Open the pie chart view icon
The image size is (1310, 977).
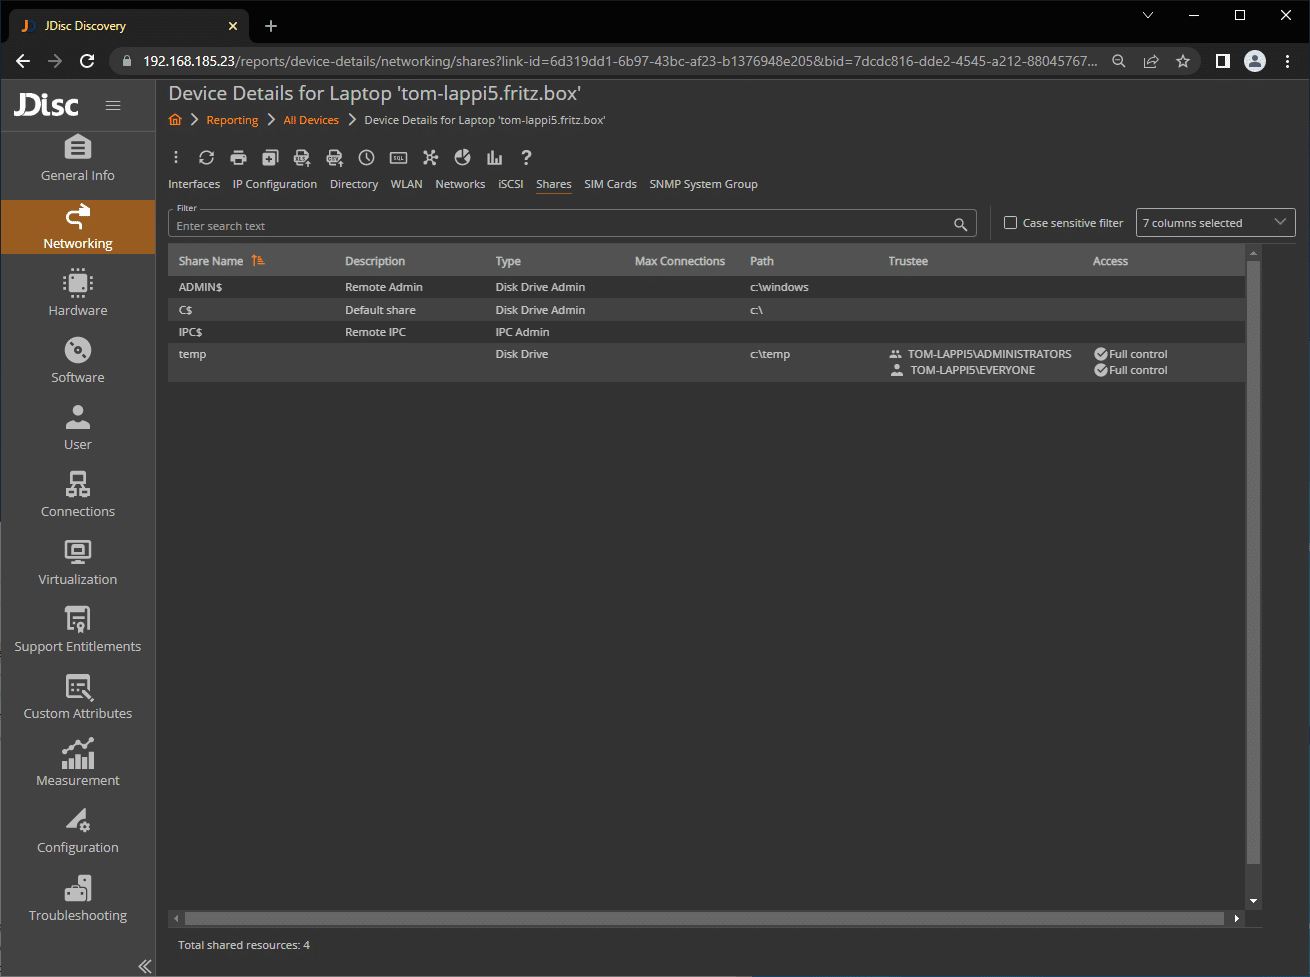point(462,158)
